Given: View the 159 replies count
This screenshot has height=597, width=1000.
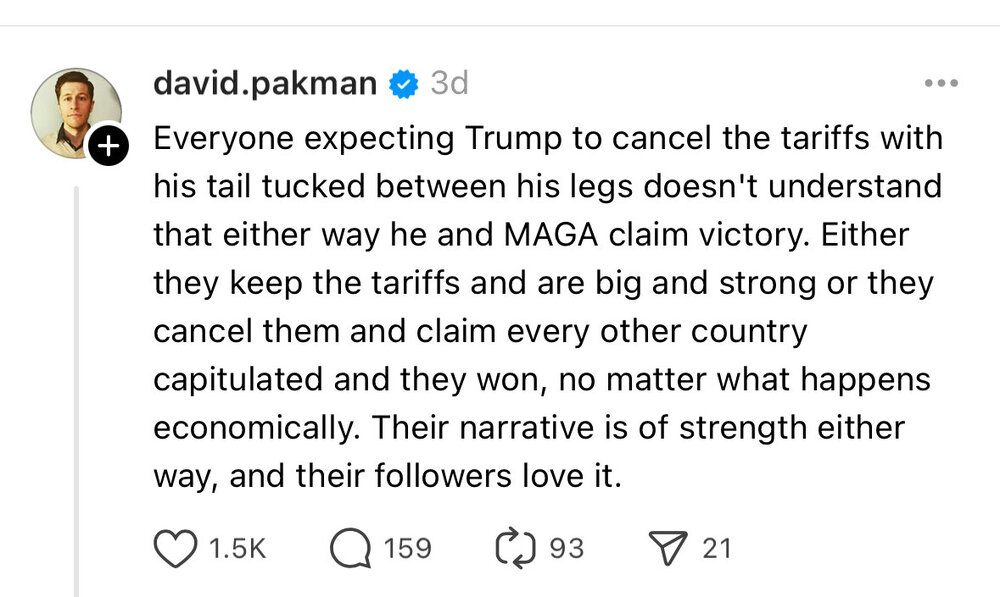Looking at the screenshot, I should coord(408,548).
